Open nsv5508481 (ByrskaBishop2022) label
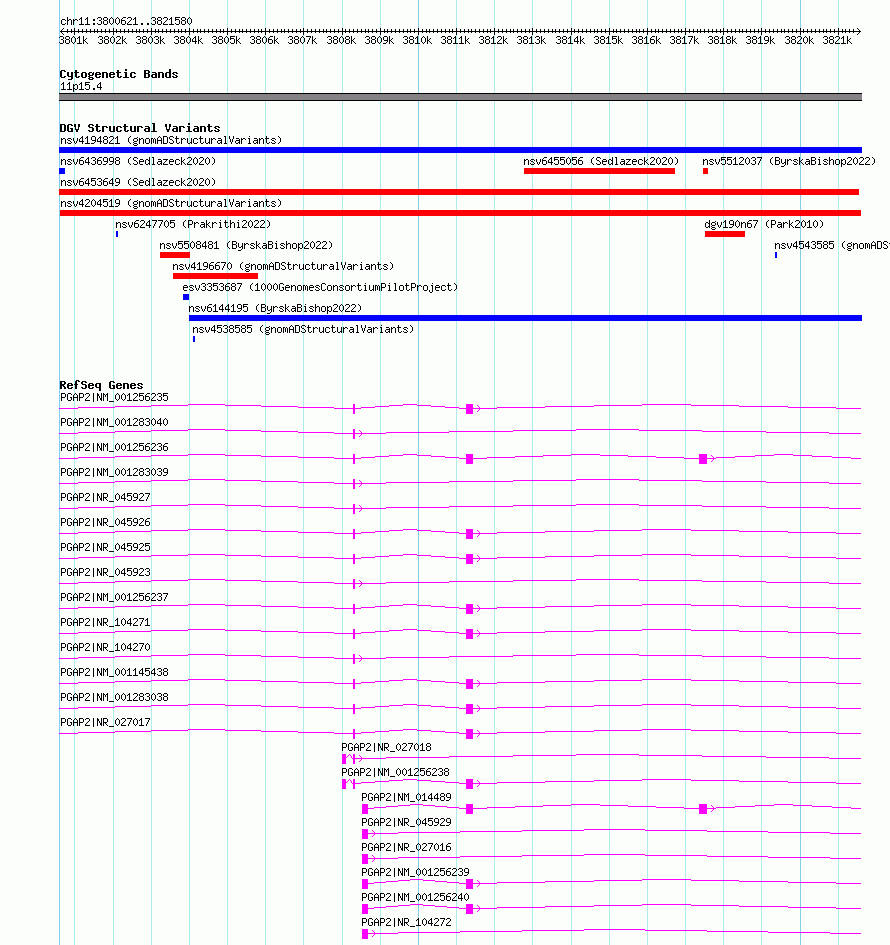 point(246,246)
